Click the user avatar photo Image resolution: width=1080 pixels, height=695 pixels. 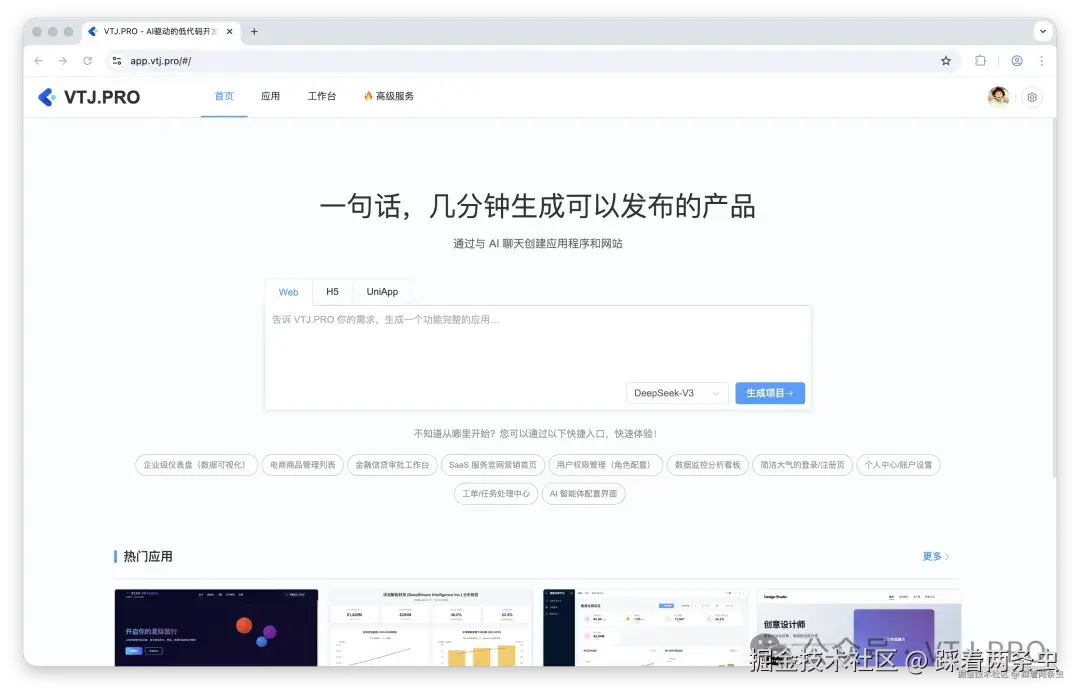pos(997,96)
